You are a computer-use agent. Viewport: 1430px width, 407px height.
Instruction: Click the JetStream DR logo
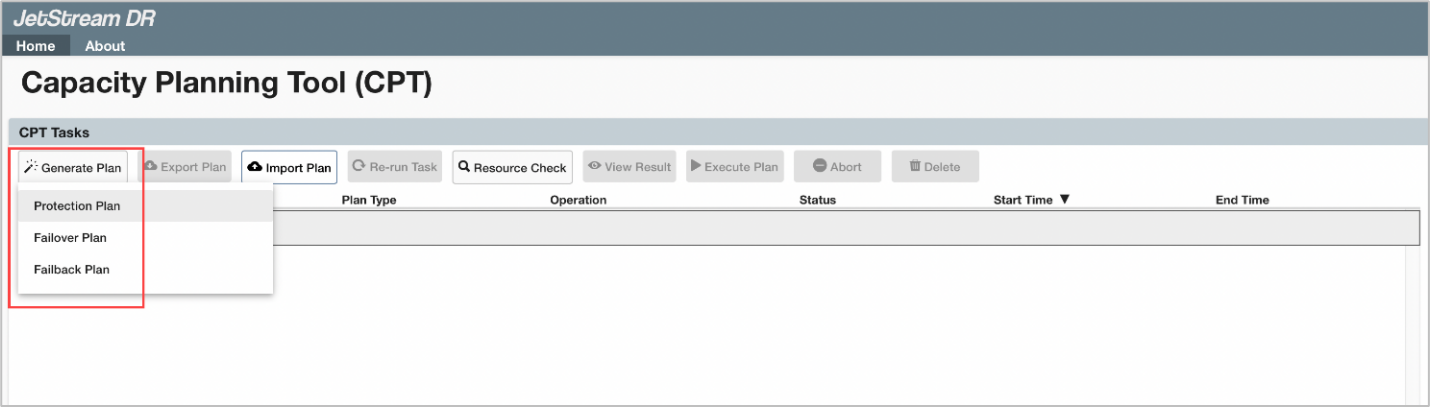click(x=84, y=18)
